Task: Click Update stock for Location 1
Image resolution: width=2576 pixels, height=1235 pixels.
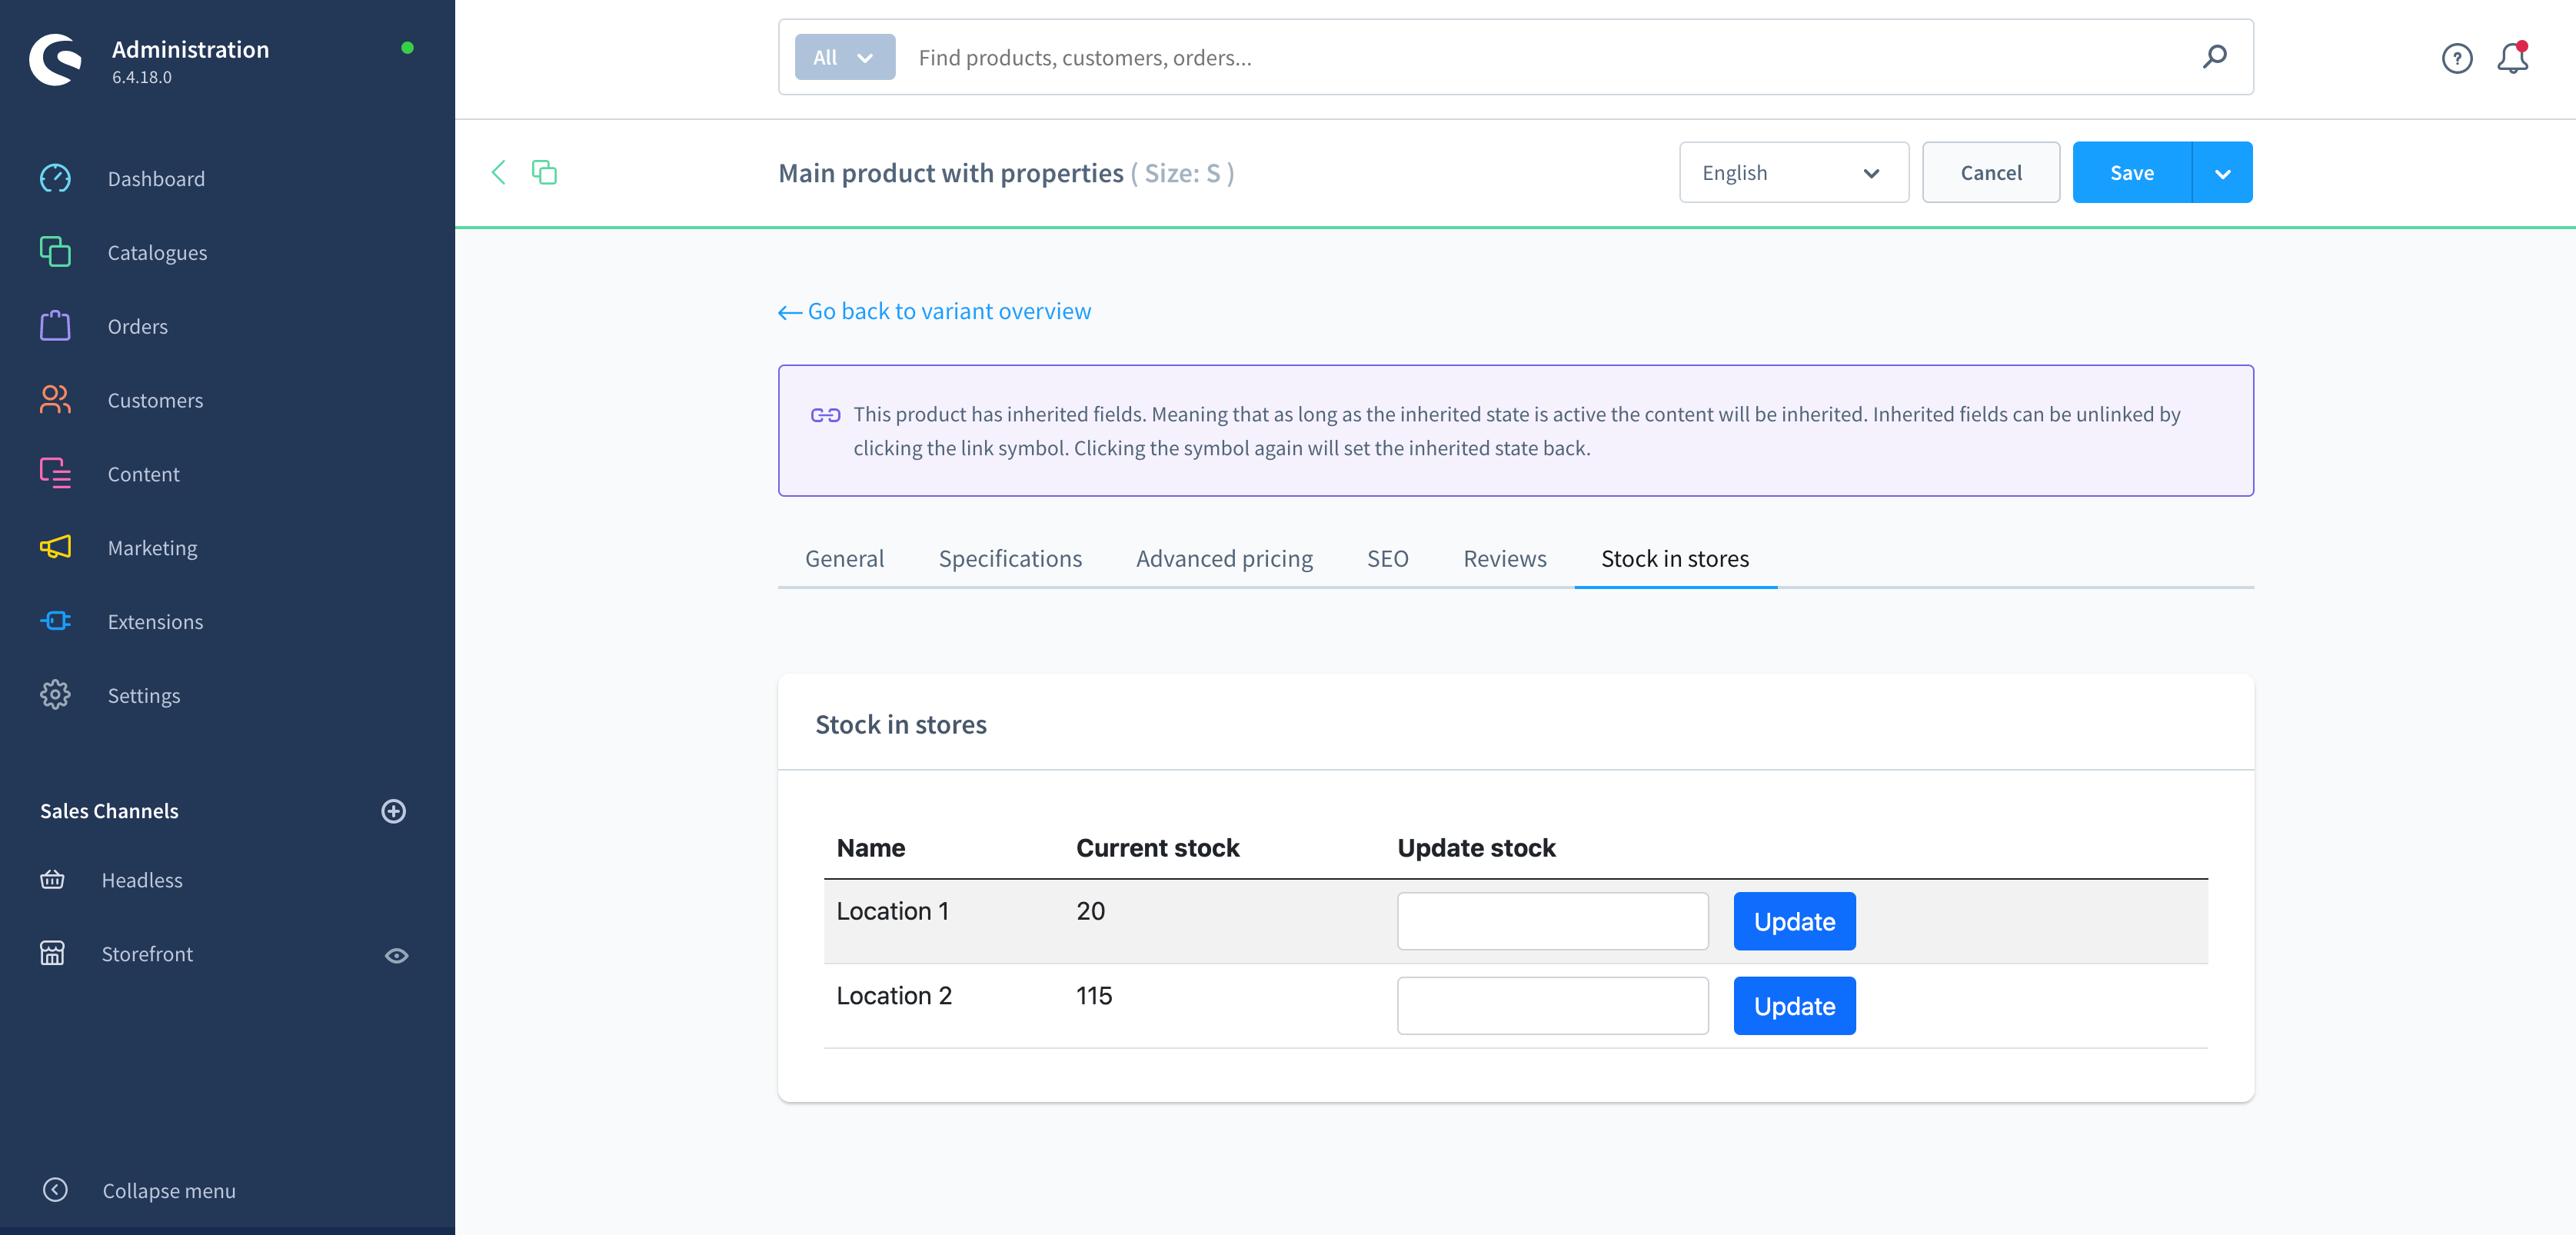Action: 1553,920
